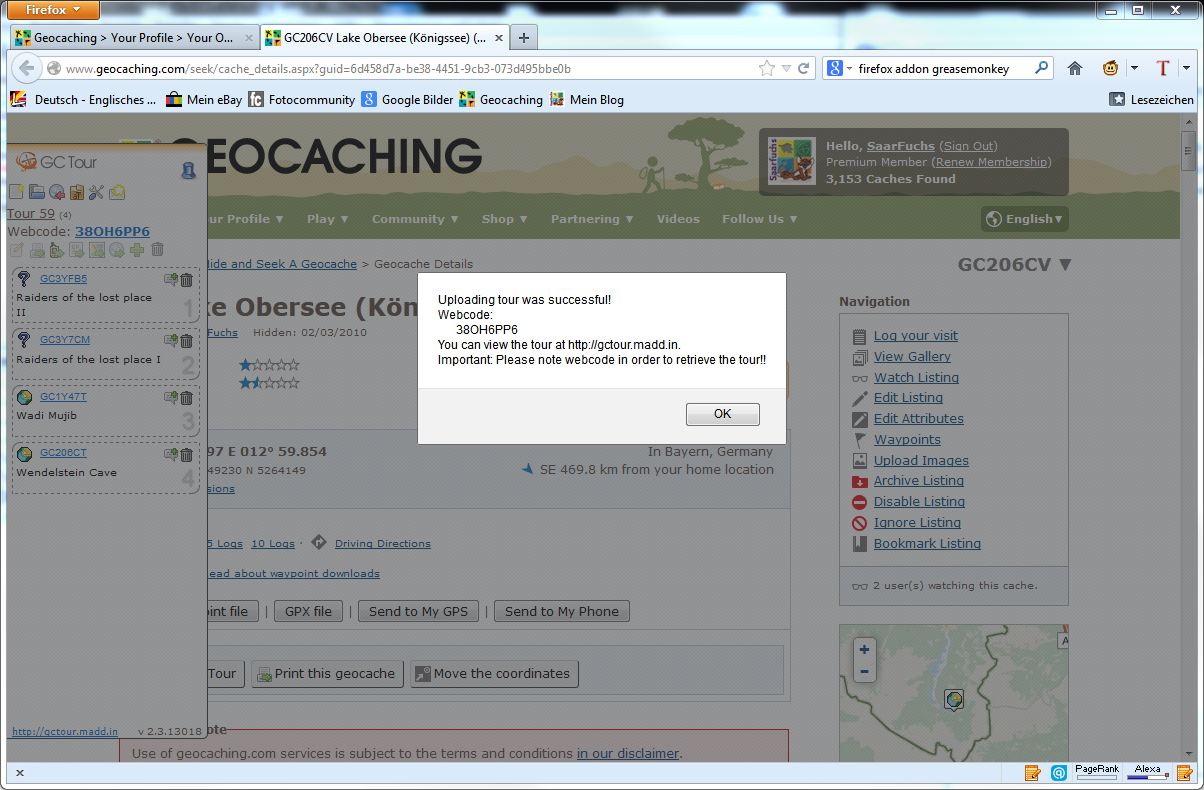The image size is (1204, 790).
Task: Open the Edit Attributes link
Action: point(919,419)
